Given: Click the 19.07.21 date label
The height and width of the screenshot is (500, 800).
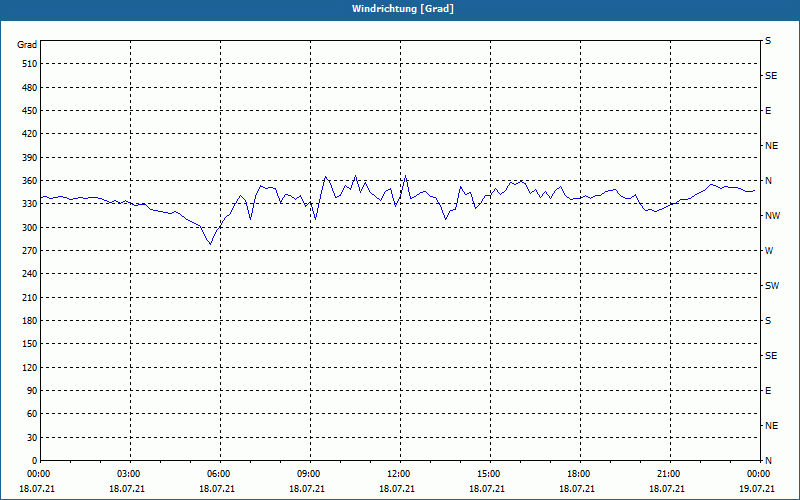Looking at the screenshot, I should (757, 489).
